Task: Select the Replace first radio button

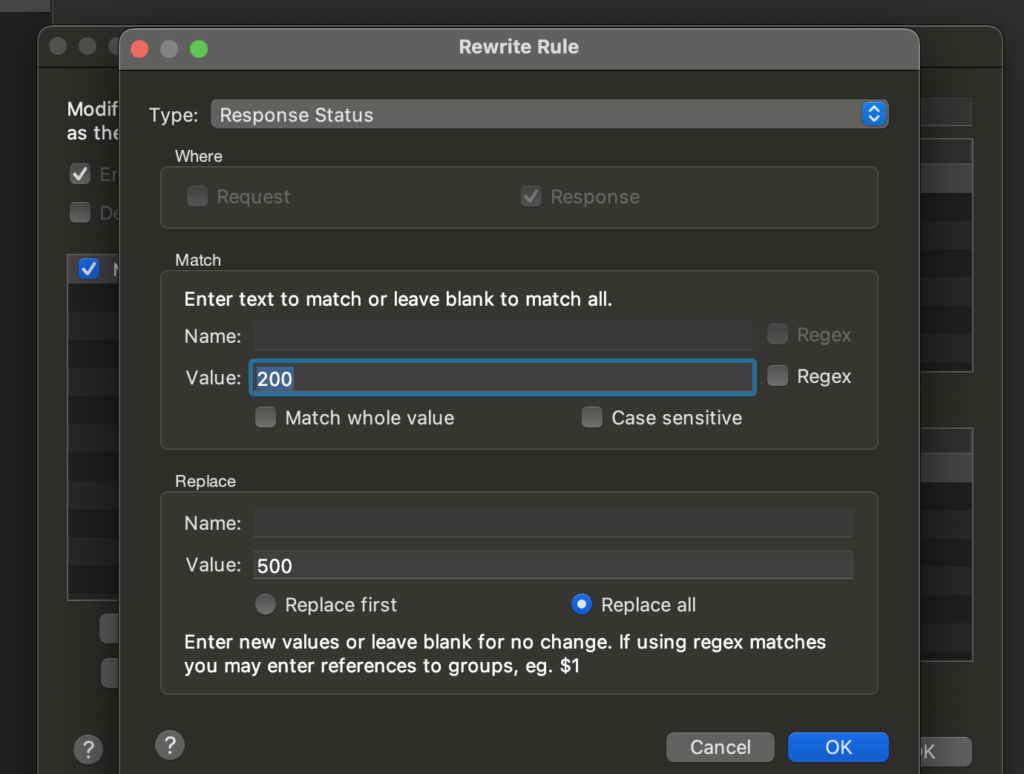Action: point(266,605)
